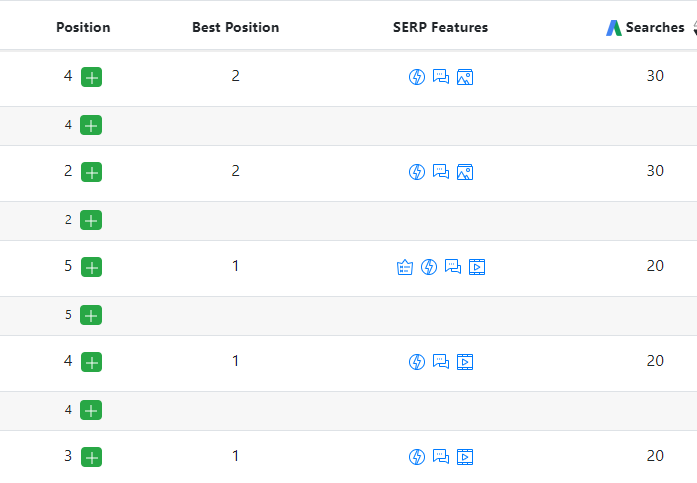Expand the main row with Position 2
697x483 pixels.
[91, 172]
